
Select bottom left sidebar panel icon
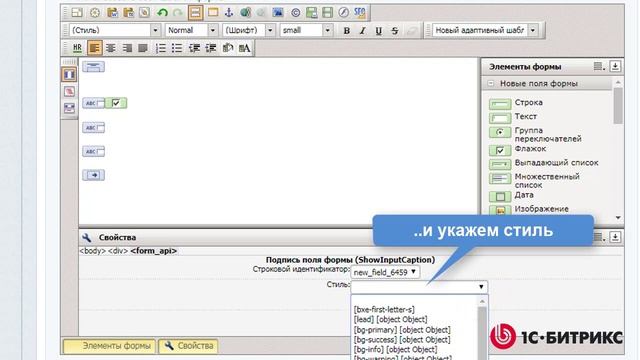[x=69, y=108]
